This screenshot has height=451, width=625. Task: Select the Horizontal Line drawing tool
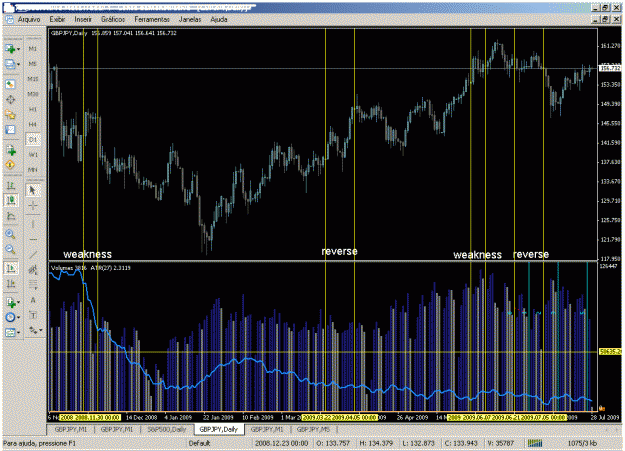(33, 240)
